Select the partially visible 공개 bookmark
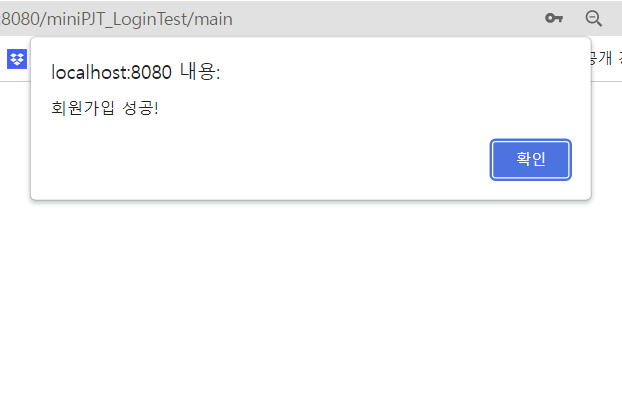Image resolution: width=622 pixels, height=410 pixels. [606, 59]
